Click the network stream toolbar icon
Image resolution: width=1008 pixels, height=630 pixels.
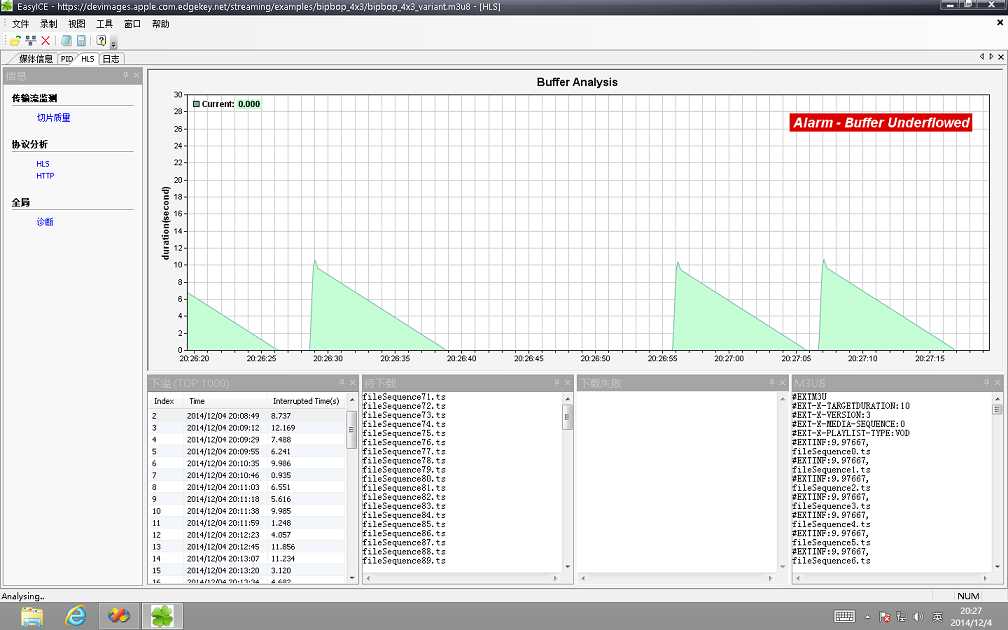pos(31,40)
